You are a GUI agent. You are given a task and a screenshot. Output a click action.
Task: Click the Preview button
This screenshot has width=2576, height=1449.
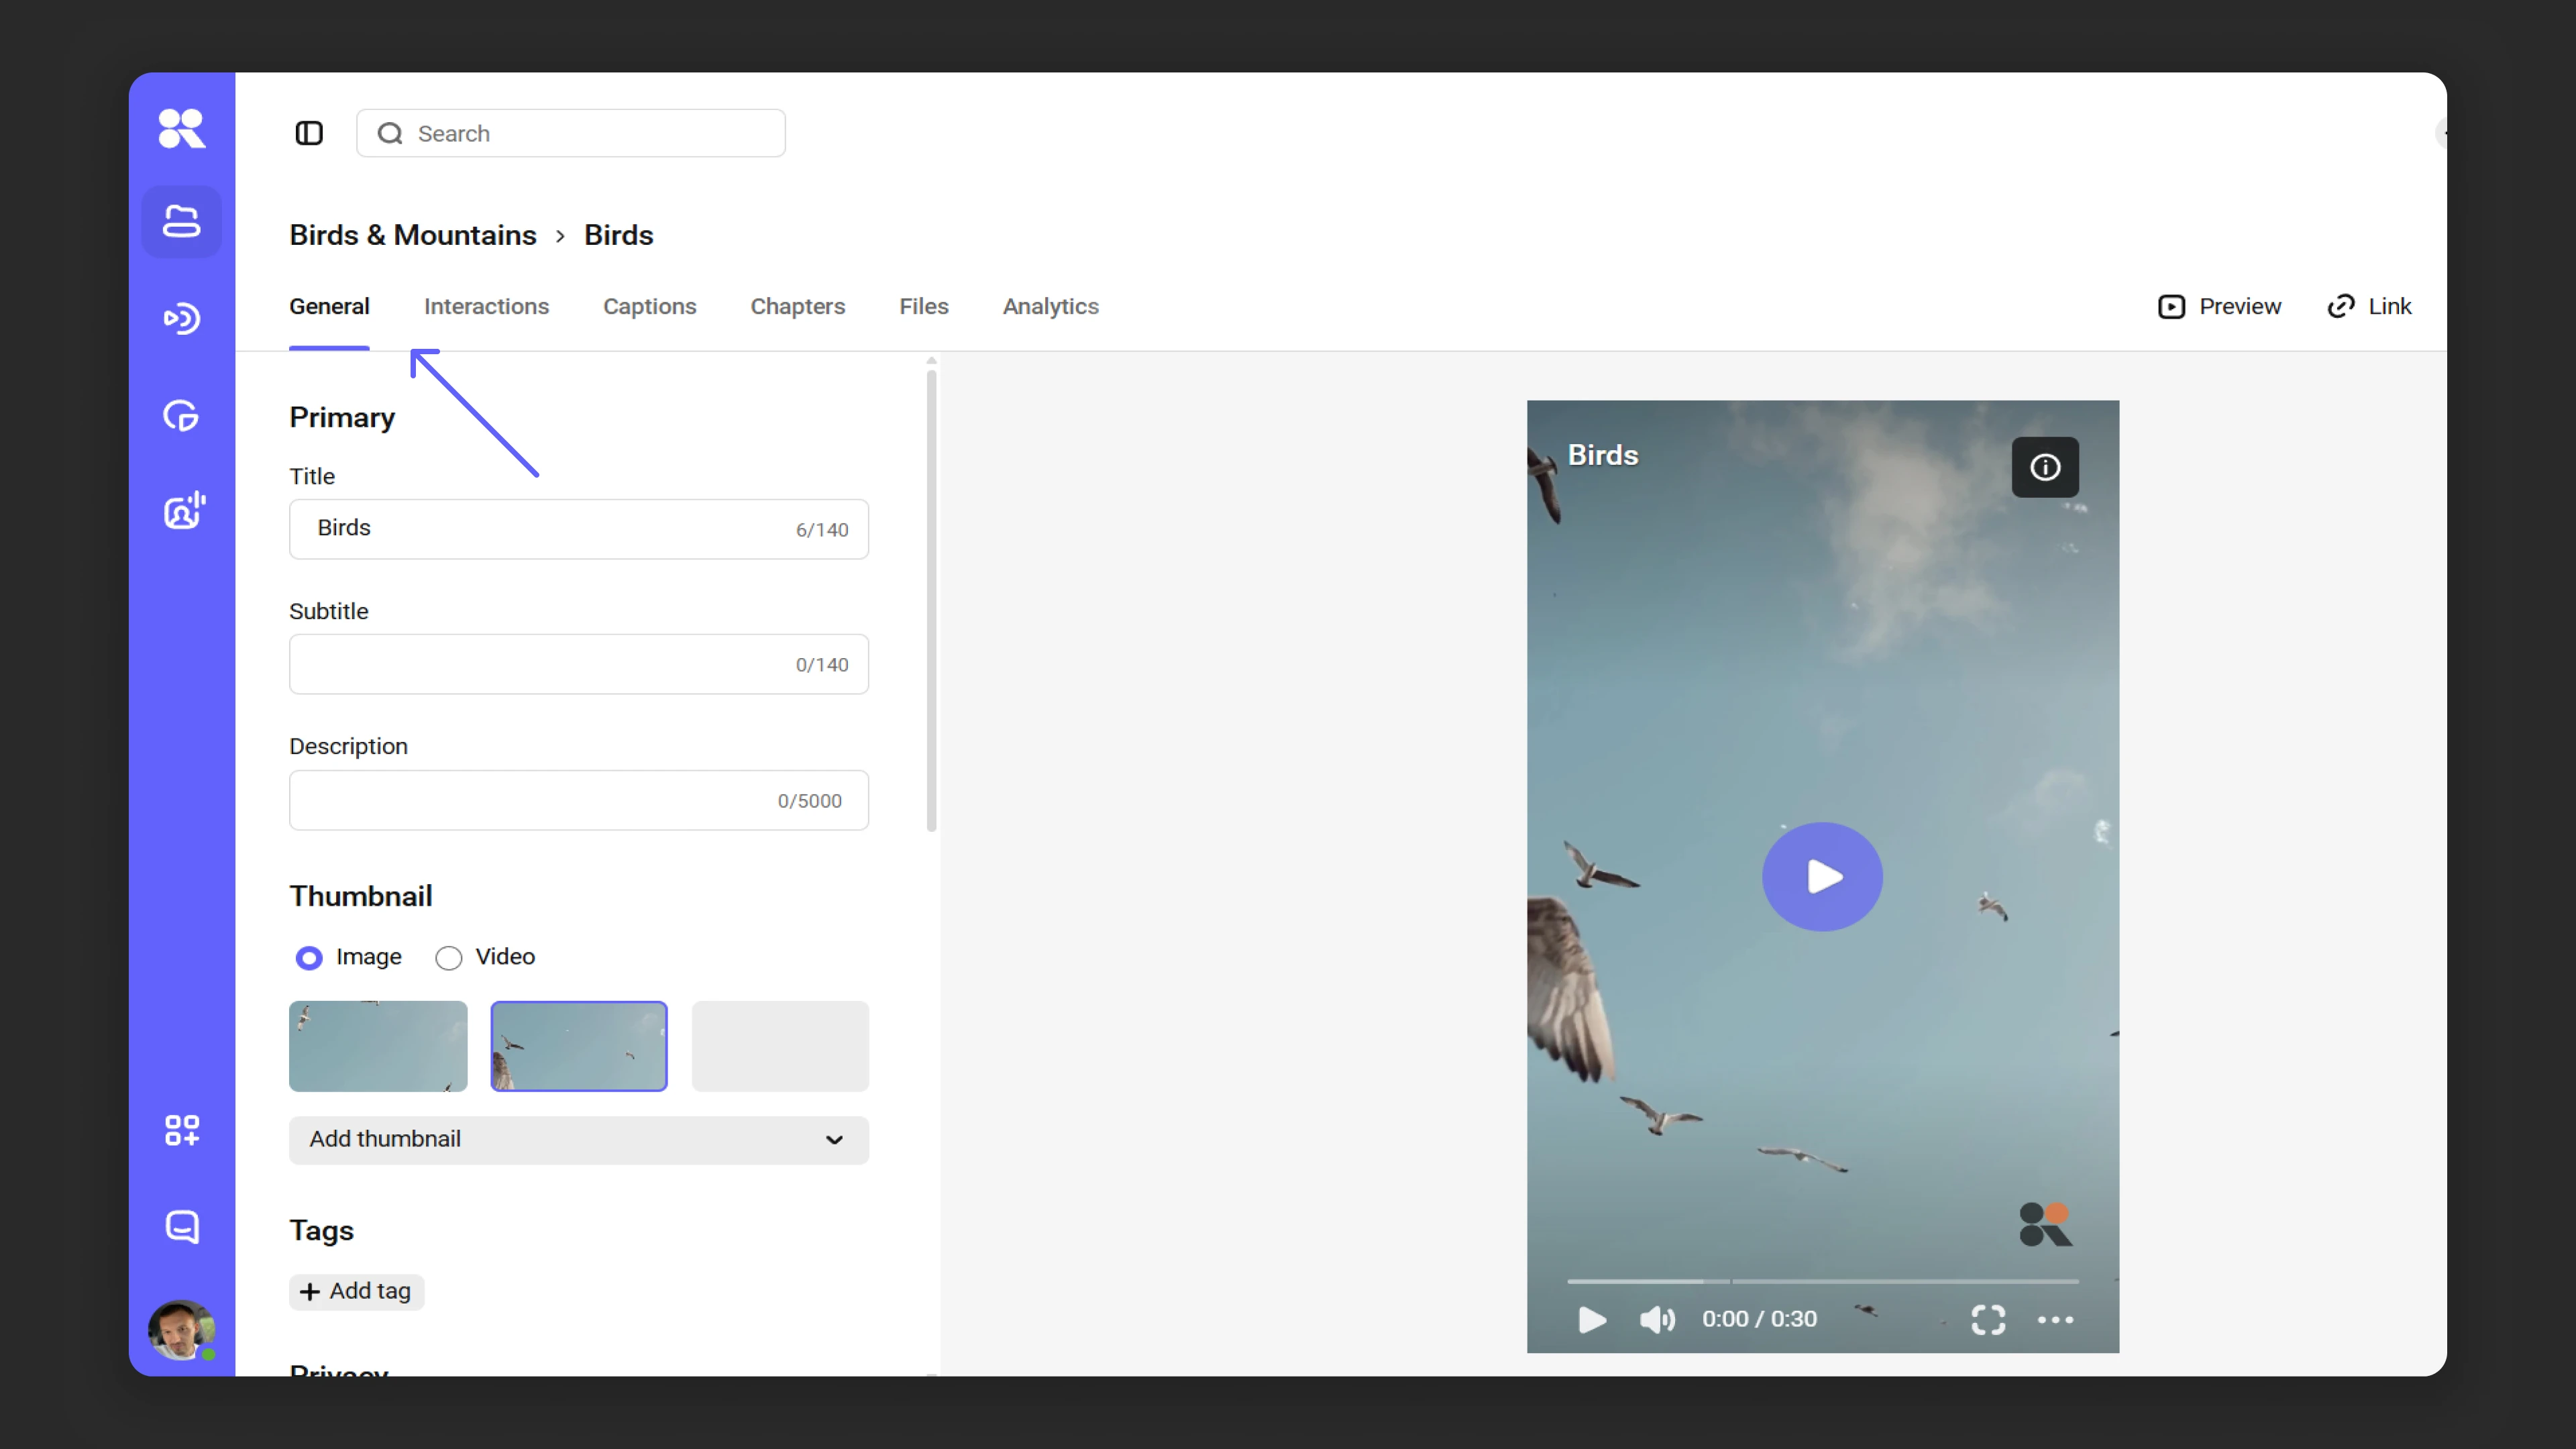point(2219,306)
